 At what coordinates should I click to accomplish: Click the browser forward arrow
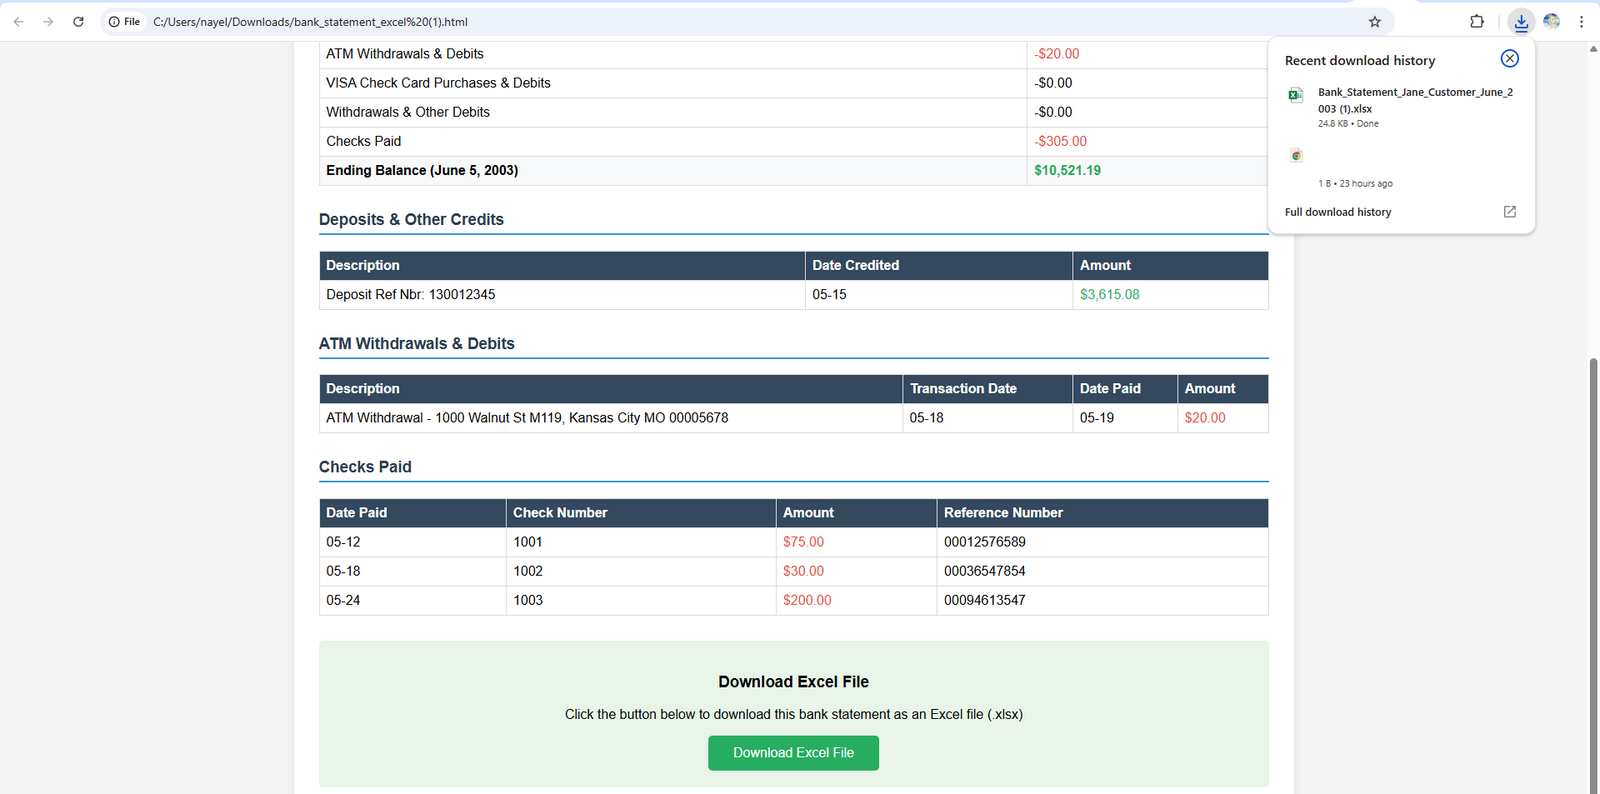click(48, 21)
